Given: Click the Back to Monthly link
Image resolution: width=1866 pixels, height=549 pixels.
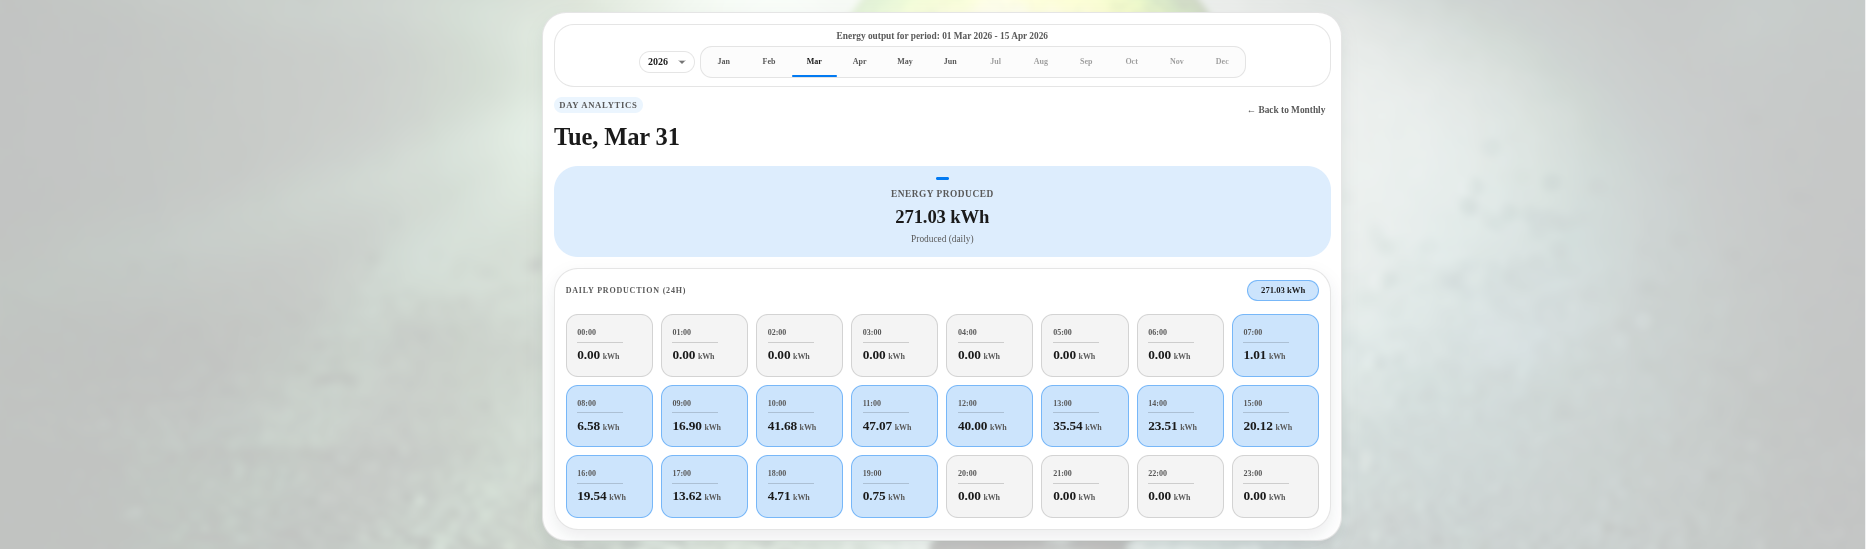Looking at the screenshot, I should coord(1286,110).
